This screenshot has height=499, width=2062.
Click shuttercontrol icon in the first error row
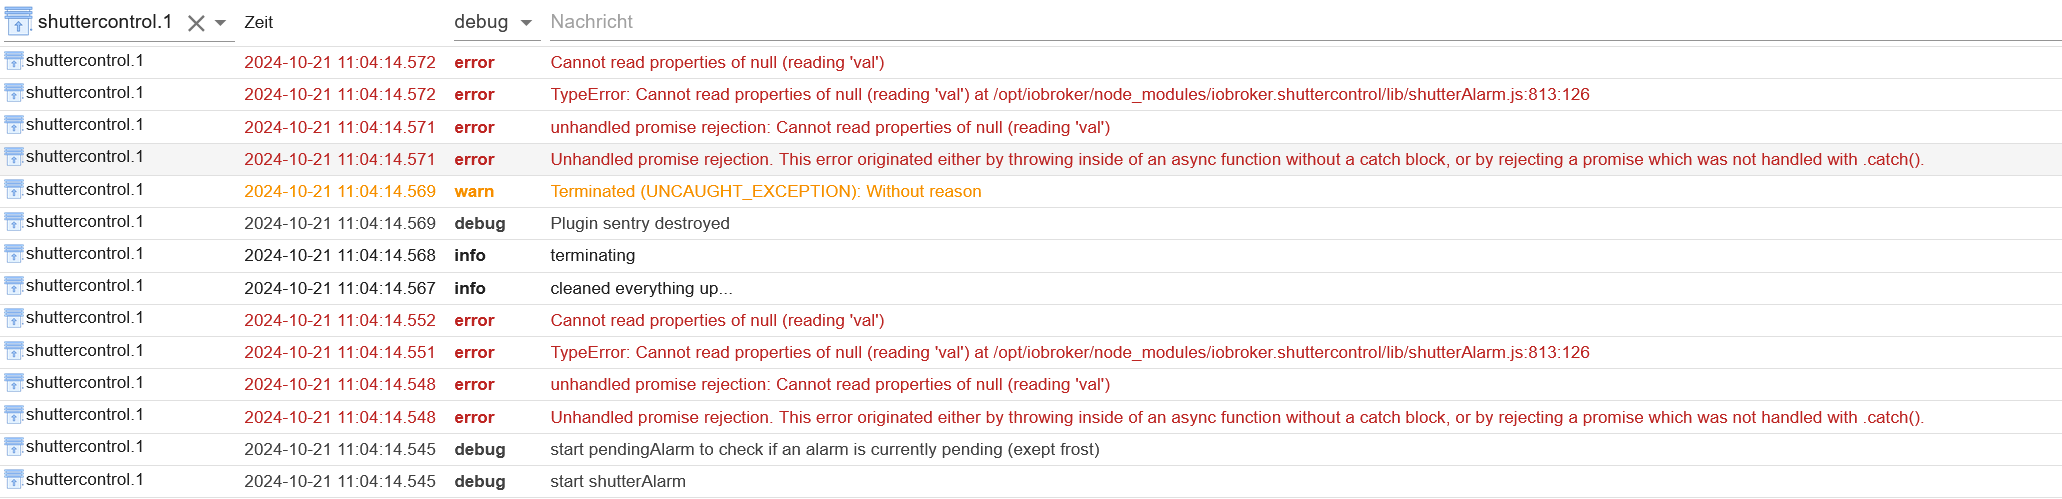pyautogui.click(x=14, y=61)
